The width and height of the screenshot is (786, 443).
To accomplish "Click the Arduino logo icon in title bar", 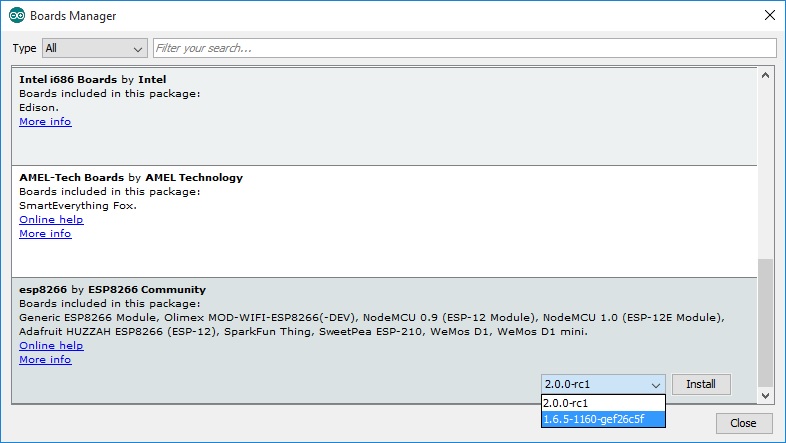I will click(17, 16).
